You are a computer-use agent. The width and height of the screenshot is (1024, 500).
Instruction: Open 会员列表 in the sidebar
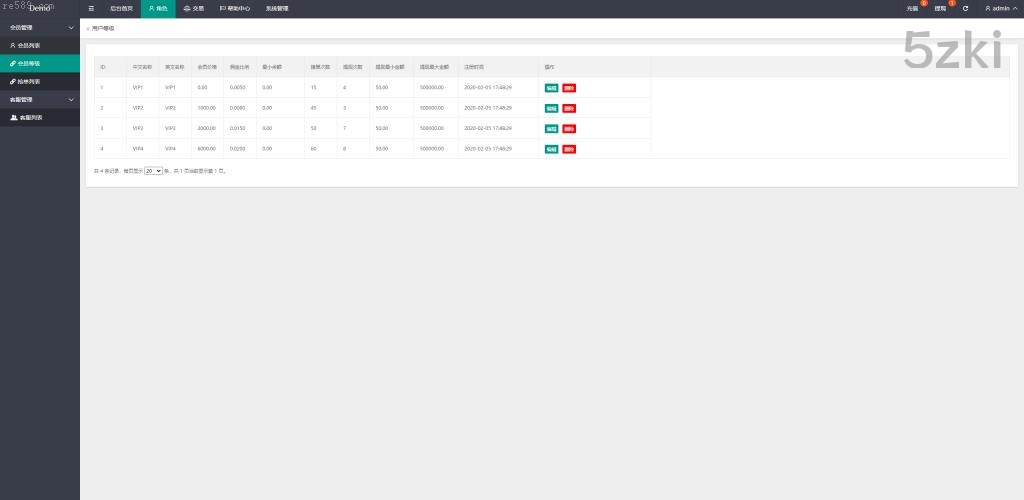(29, 45)
